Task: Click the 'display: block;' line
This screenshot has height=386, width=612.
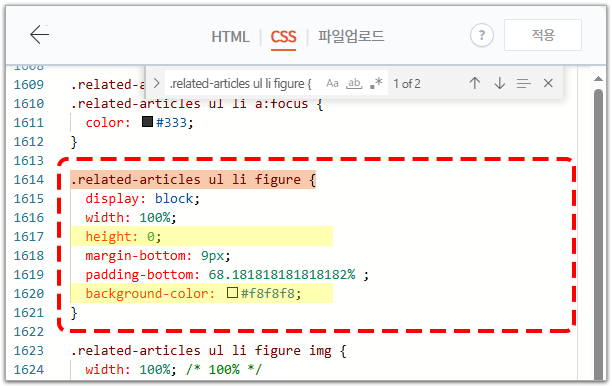Action: (x=142, y=199)
